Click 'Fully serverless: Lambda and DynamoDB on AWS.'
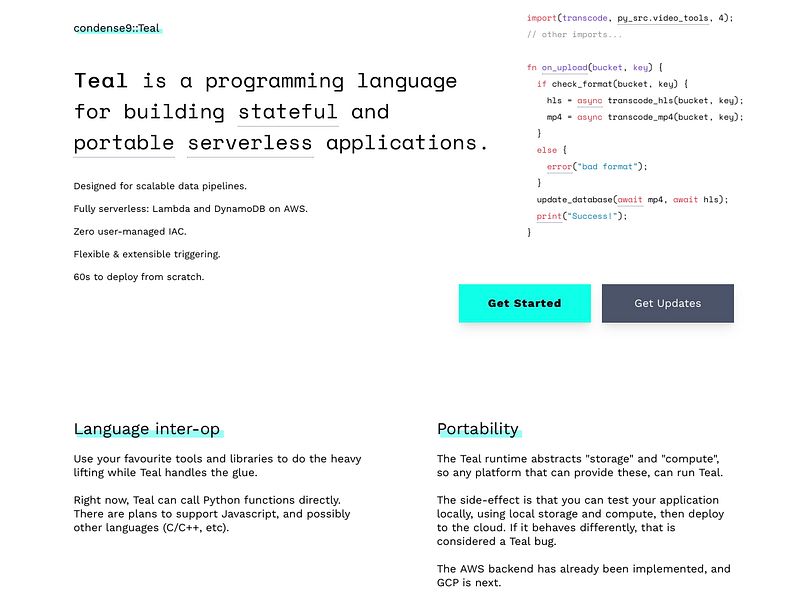This screenshot has height=600, width=800. 191,209
